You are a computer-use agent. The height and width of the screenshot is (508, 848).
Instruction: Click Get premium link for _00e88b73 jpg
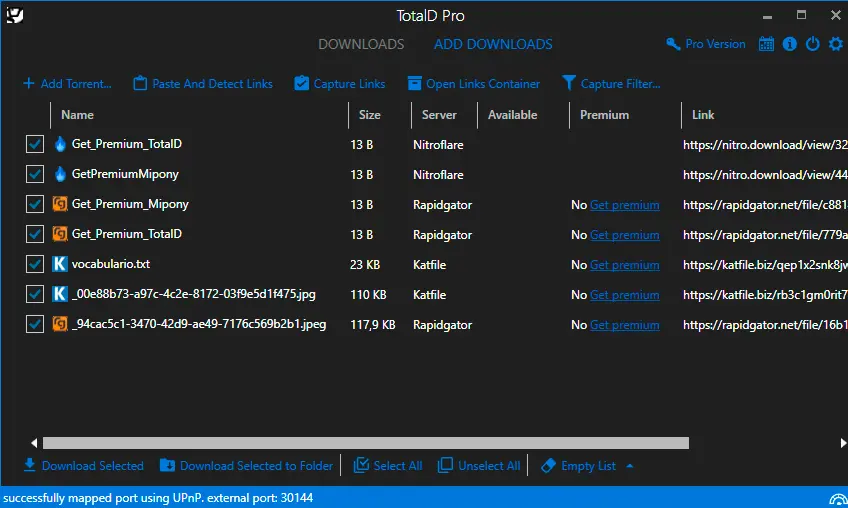pyautogui.click(x=625, y=295)
